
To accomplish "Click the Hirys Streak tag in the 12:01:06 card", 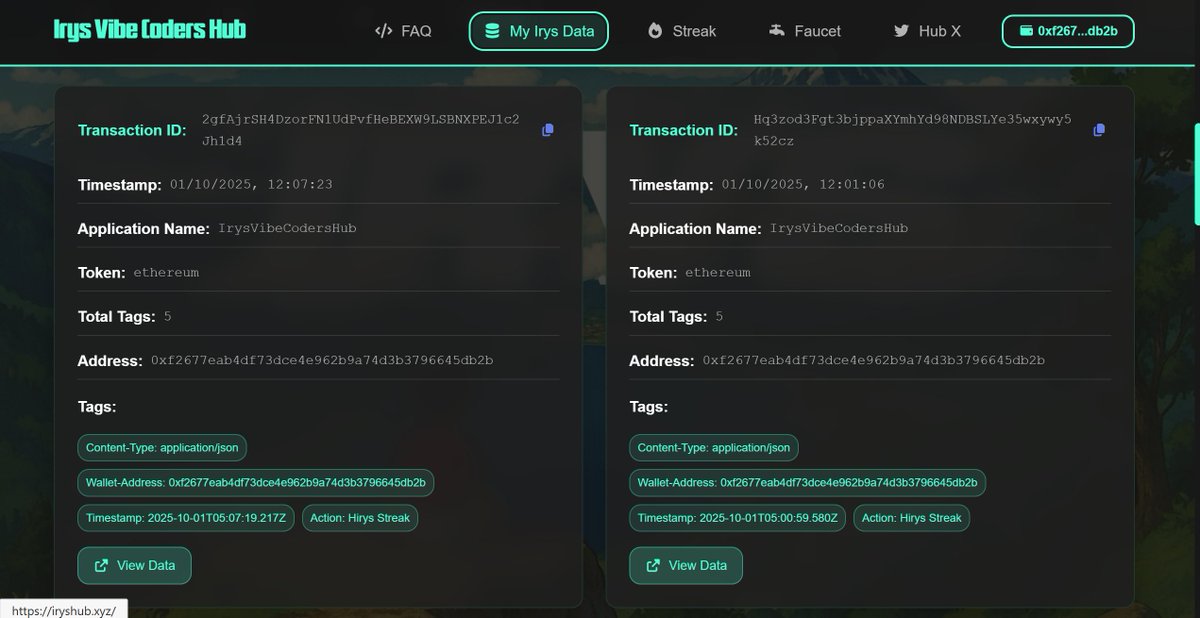I will click(912, 518).
